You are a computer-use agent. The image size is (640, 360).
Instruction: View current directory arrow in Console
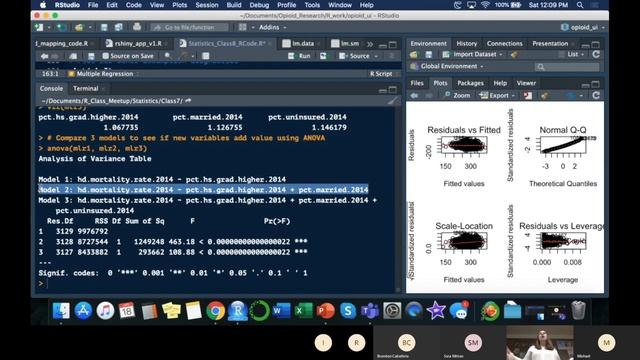(x=188, y=100)
